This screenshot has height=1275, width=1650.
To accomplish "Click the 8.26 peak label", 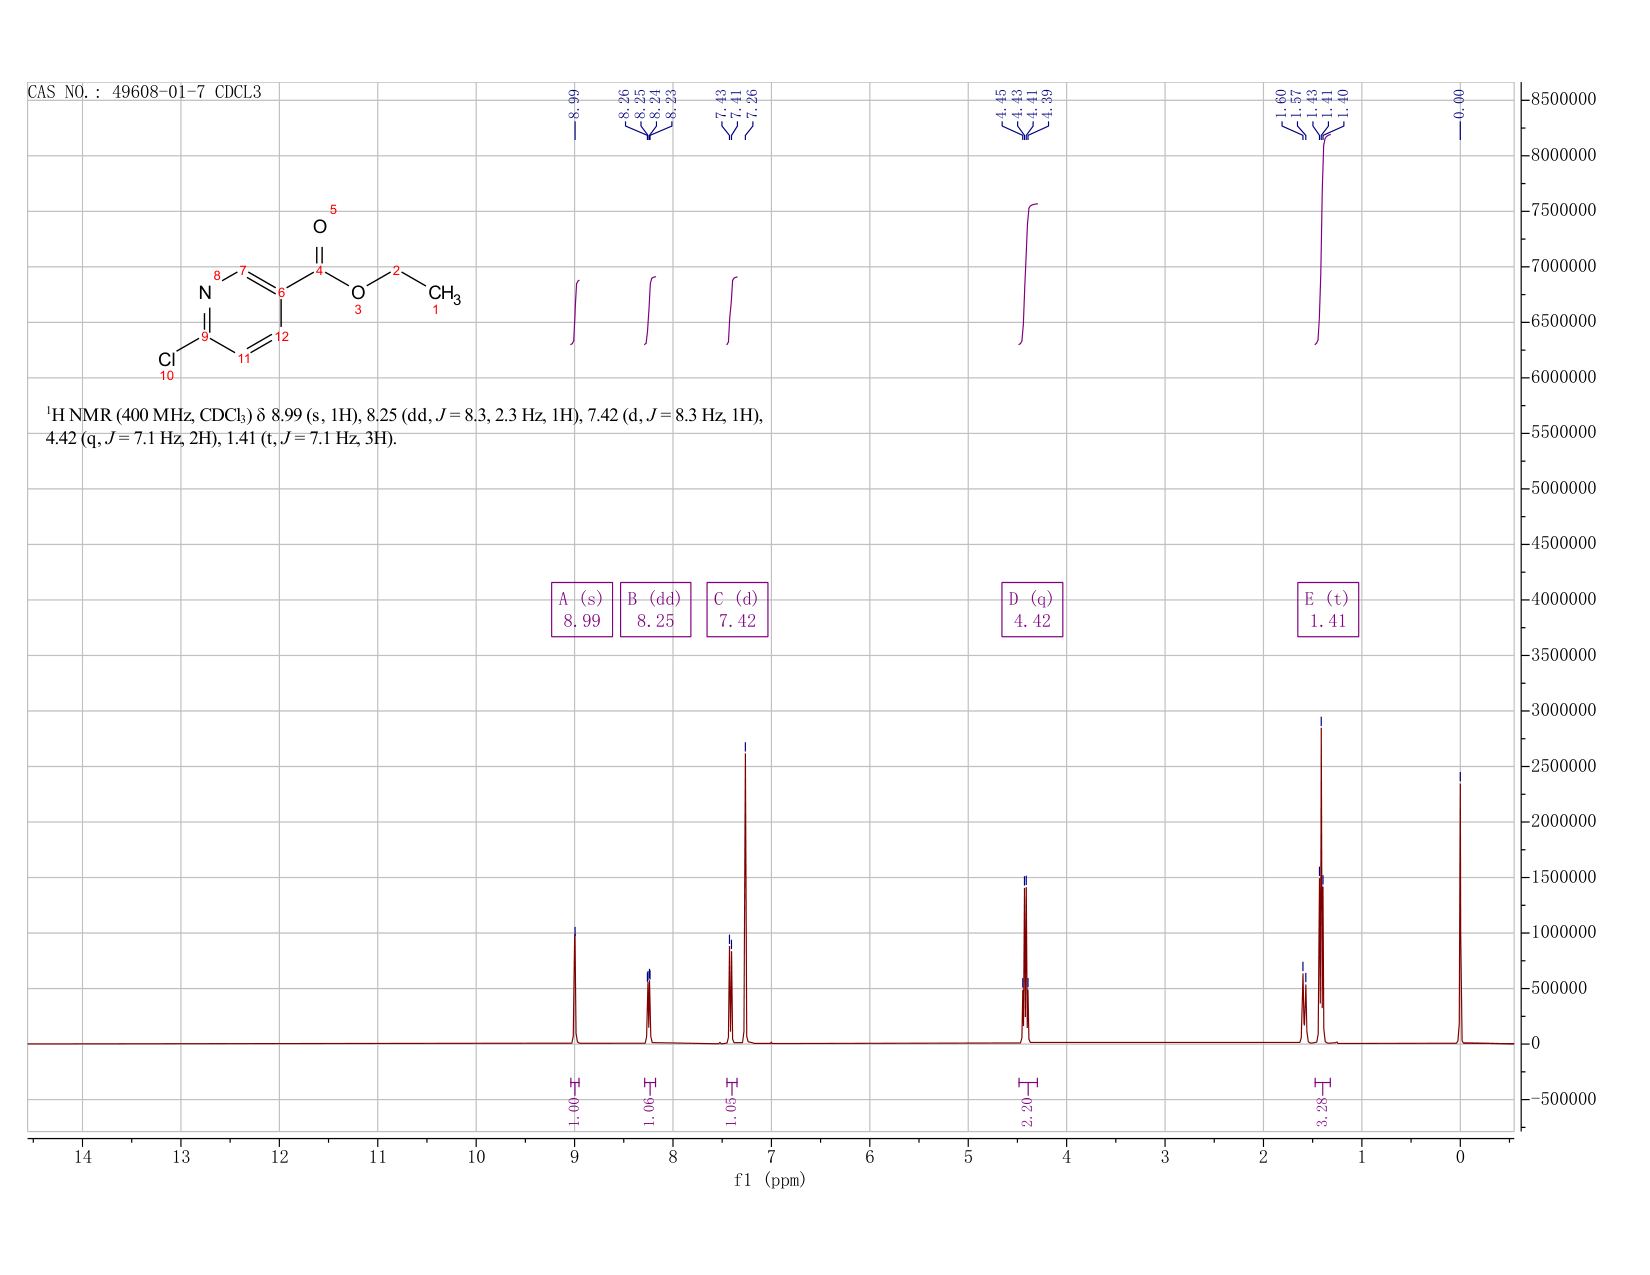I will point(625,103).
